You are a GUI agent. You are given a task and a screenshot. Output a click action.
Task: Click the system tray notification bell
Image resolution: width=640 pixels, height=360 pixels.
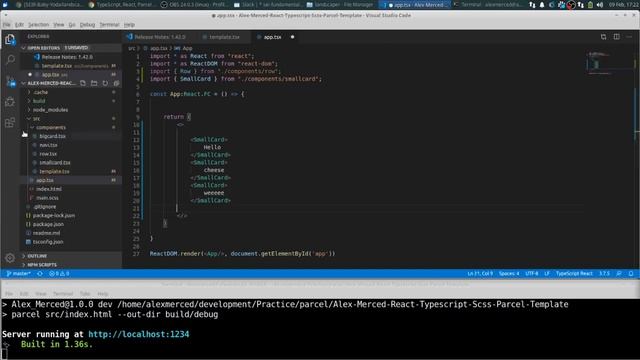pyautogui.click(x=542, y=5)
